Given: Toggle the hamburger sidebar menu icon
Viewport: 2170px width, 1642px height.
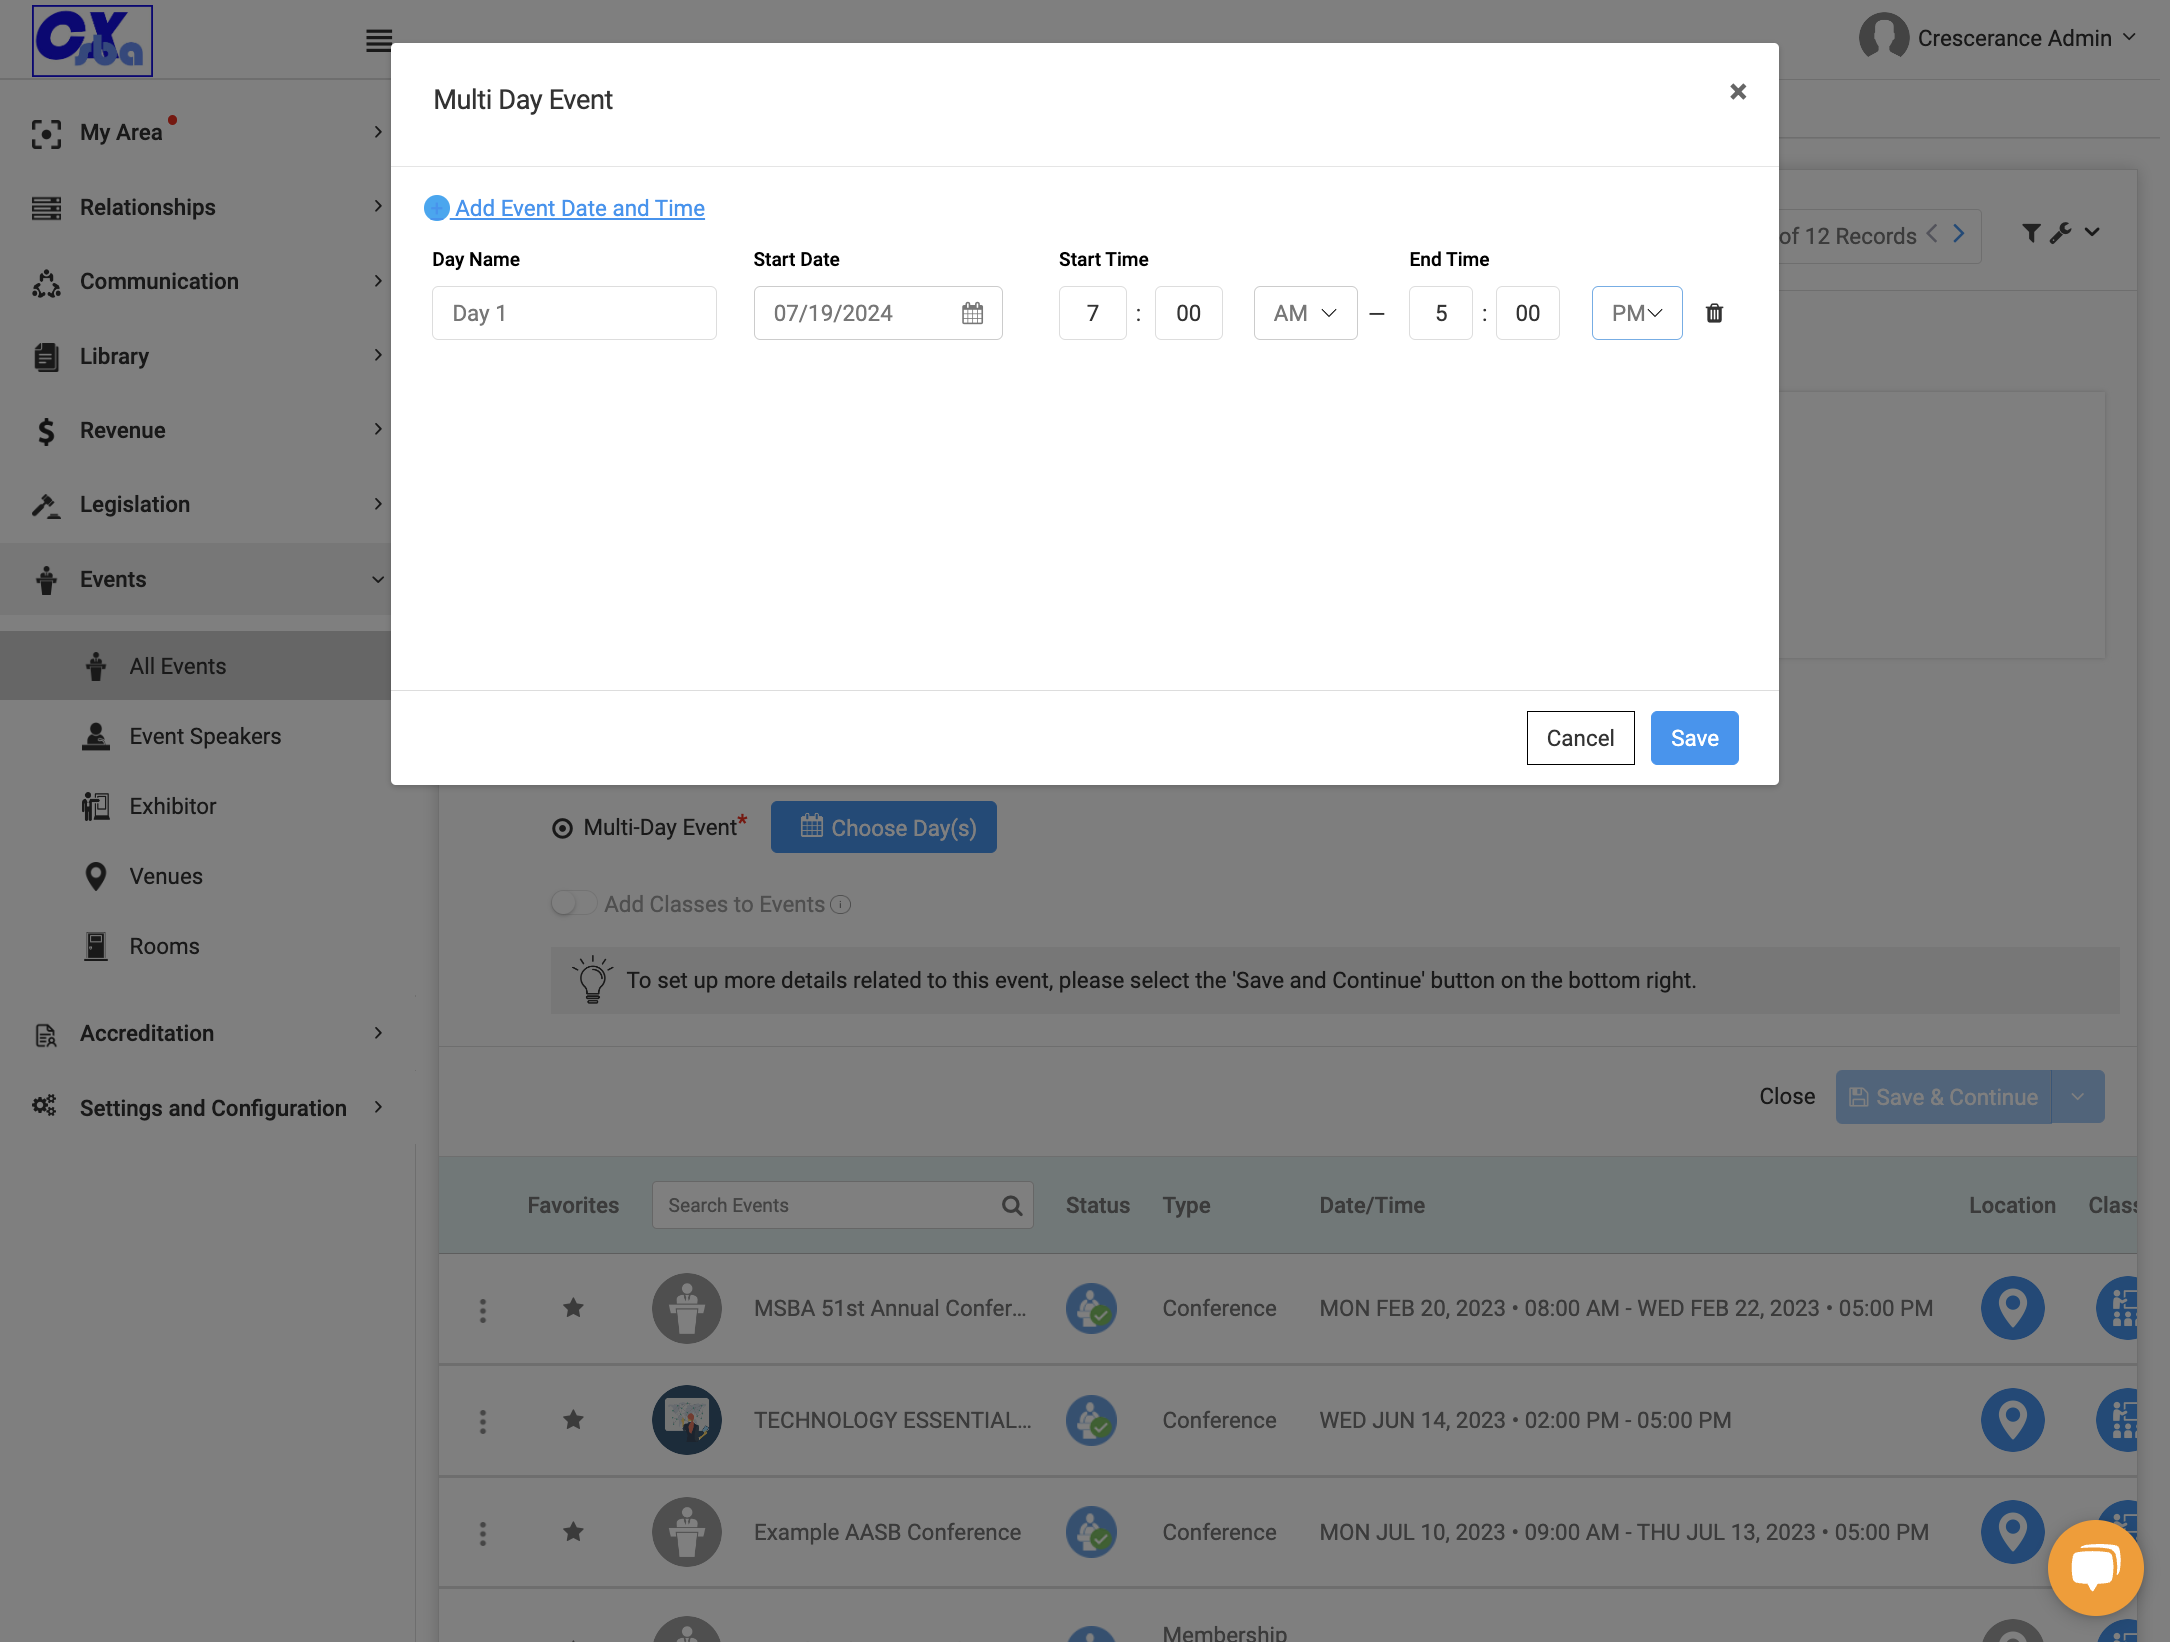Looking at the screenshot, I should tap(378, 41).
